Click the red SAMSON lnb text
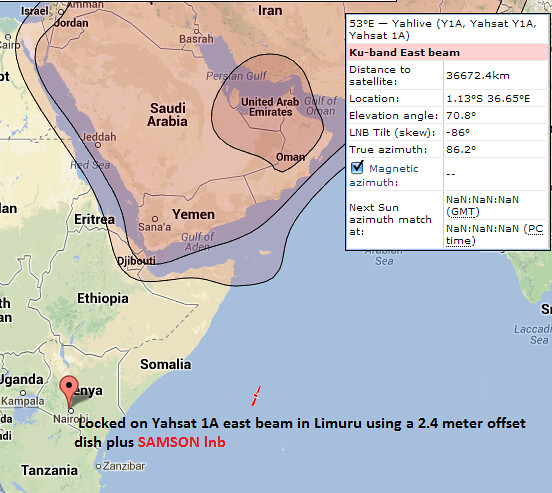The width and height of the screenshot is (552, 493). (x=181, y=442)
